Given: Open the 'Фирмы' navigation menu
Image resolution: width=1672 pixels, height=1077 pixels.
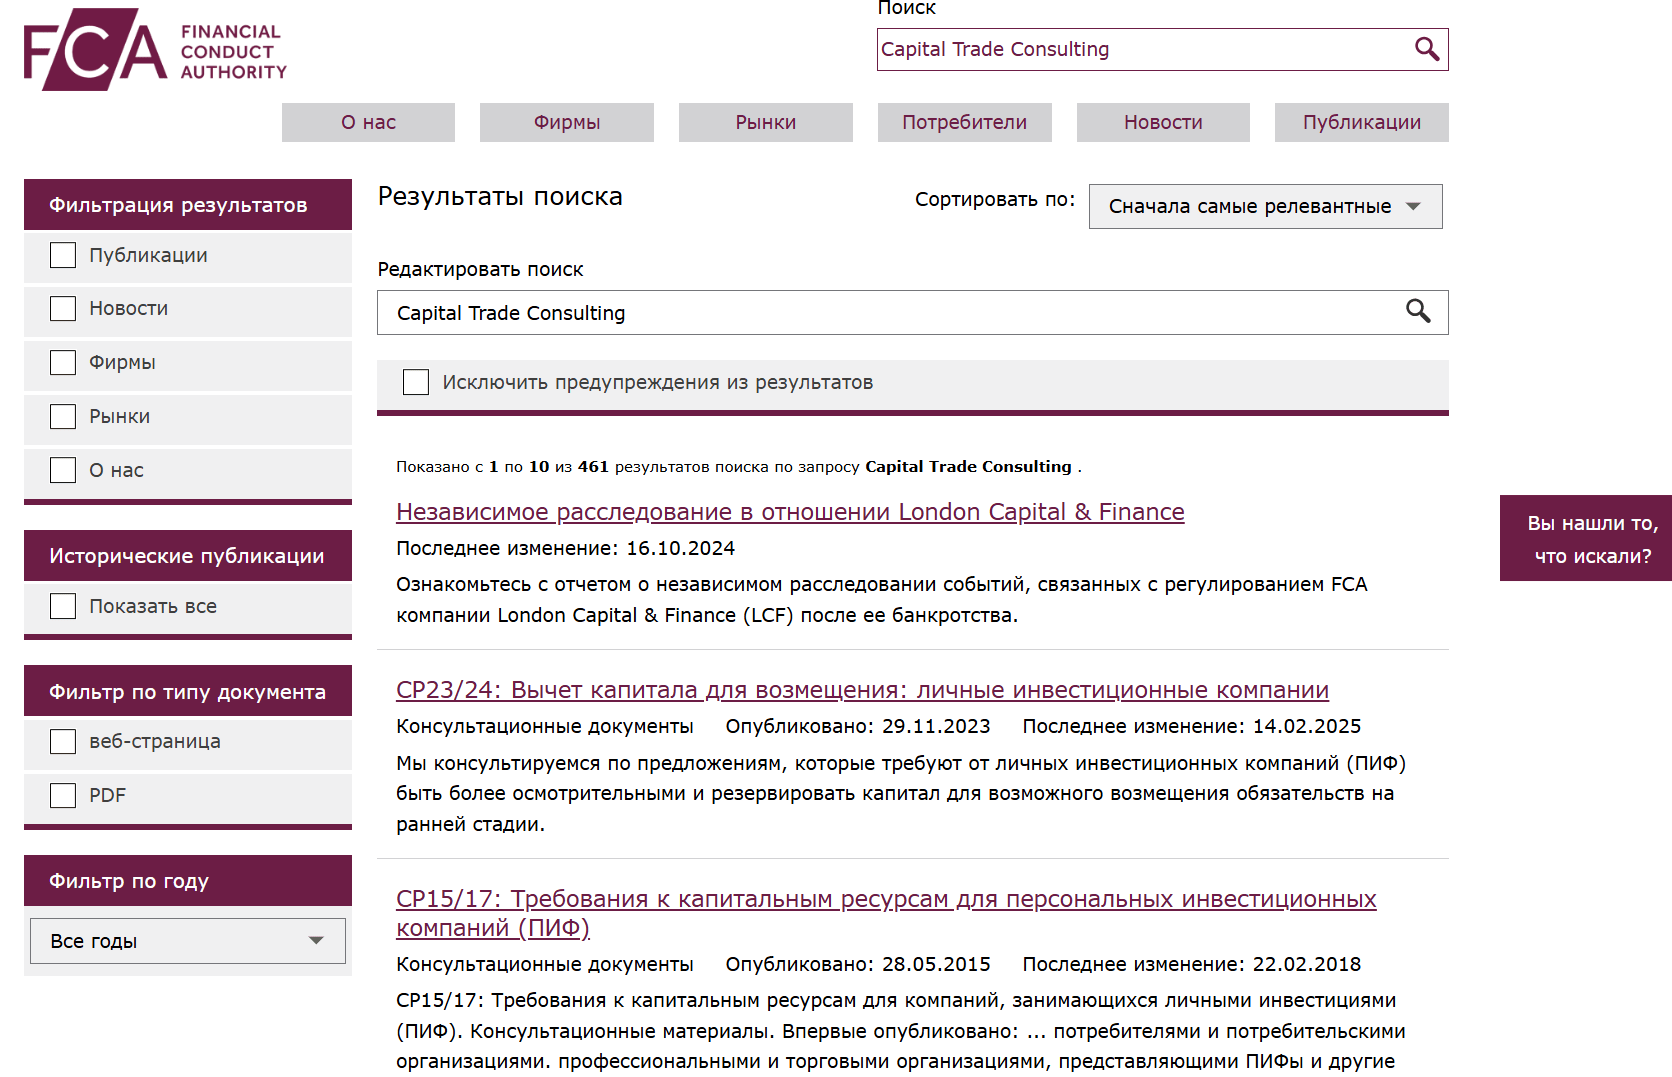Looking at the screenshot, I should click(x=567, y=122).
